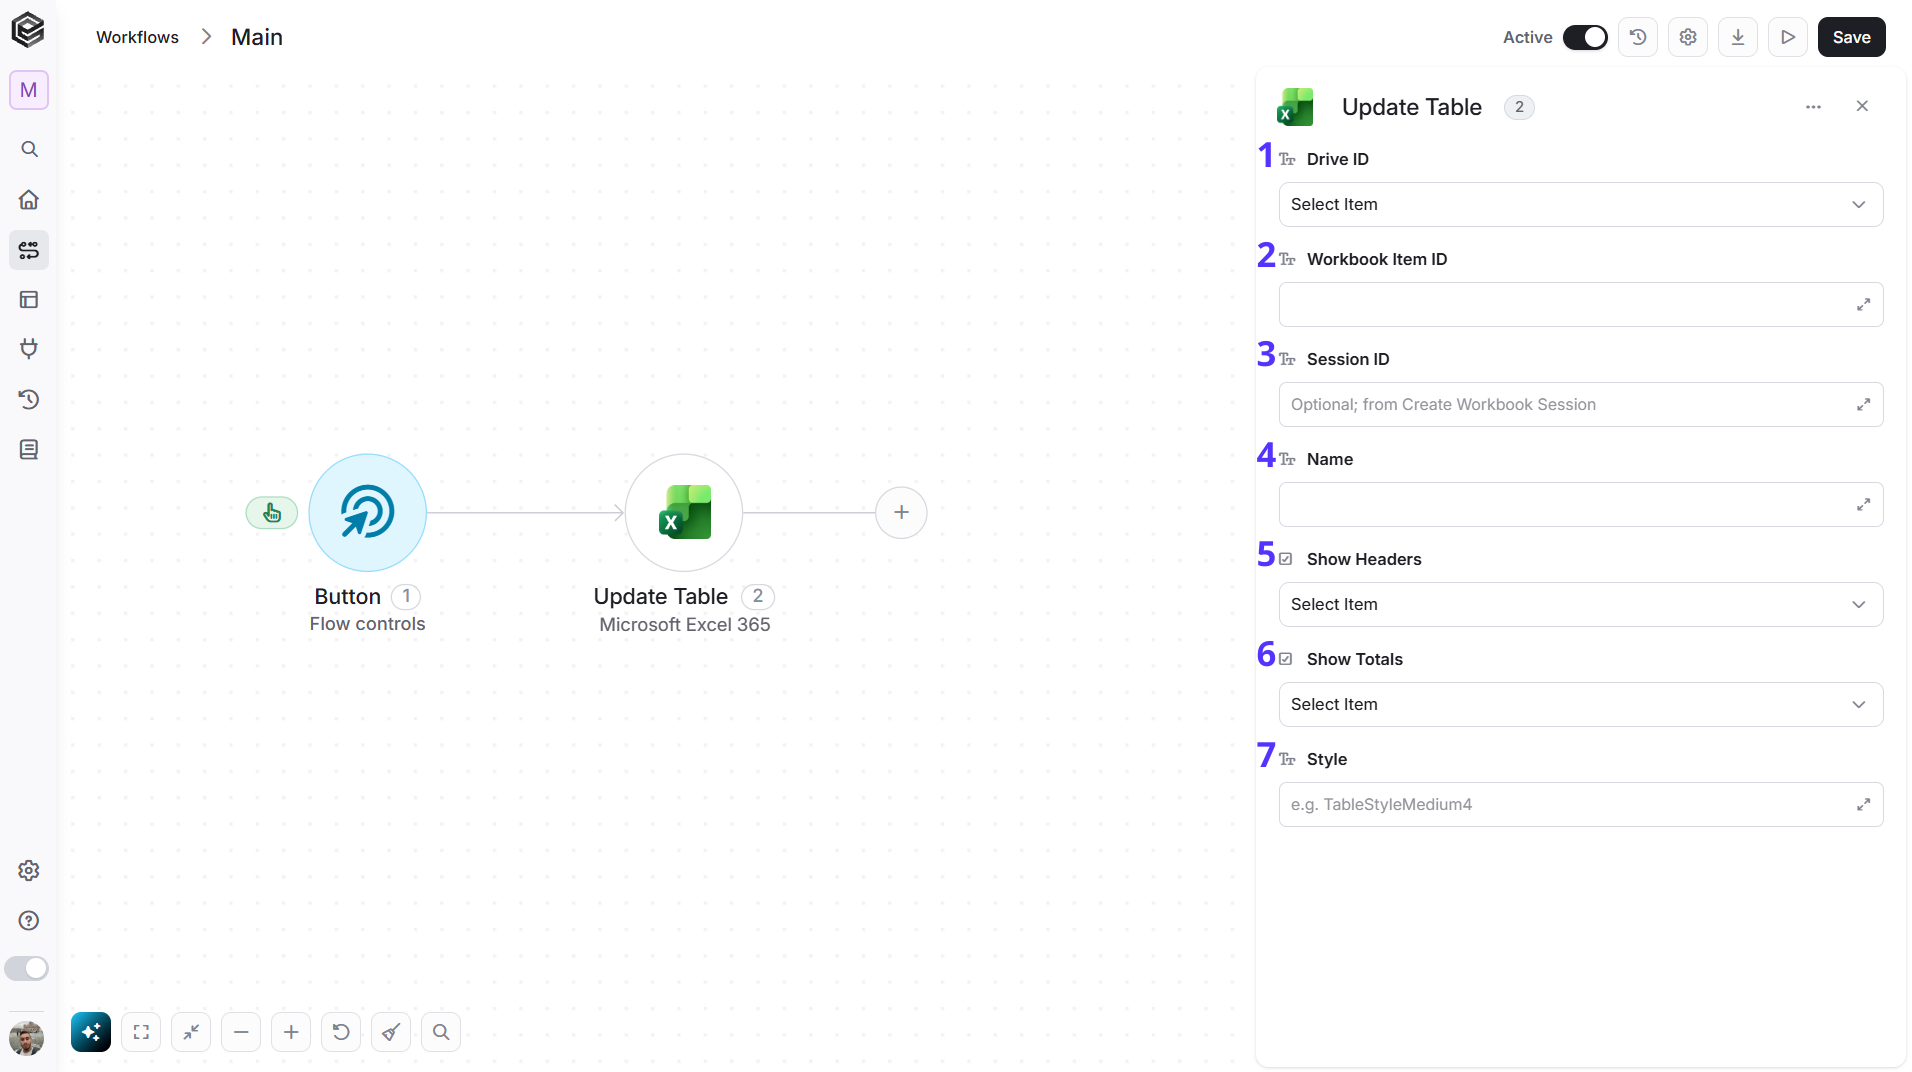This screenshot has width=1912, height=1072.
Task: Open the workflows icon in sidebar
Action: [29, 250]
